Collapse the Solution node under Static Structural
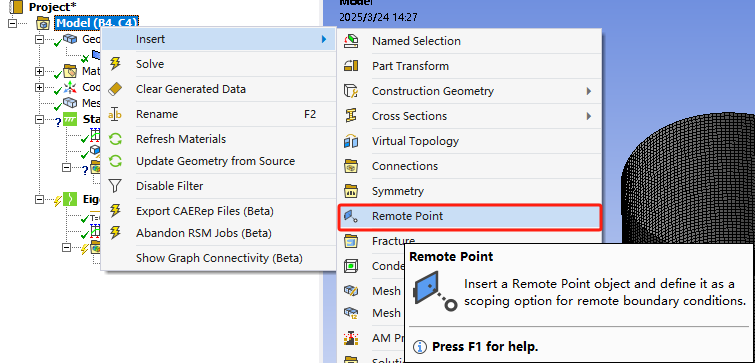Image resolution: width=755 pixels, height=363 pixels. (x=67, y=168)
